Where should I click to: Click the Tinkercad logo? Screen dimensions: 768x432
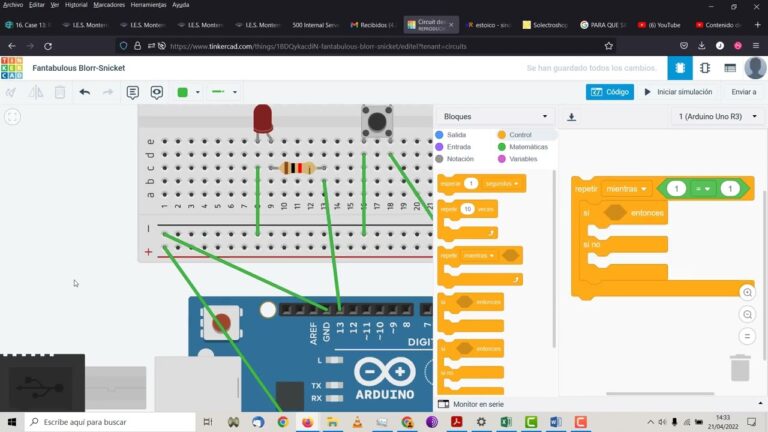pos(12,68)
